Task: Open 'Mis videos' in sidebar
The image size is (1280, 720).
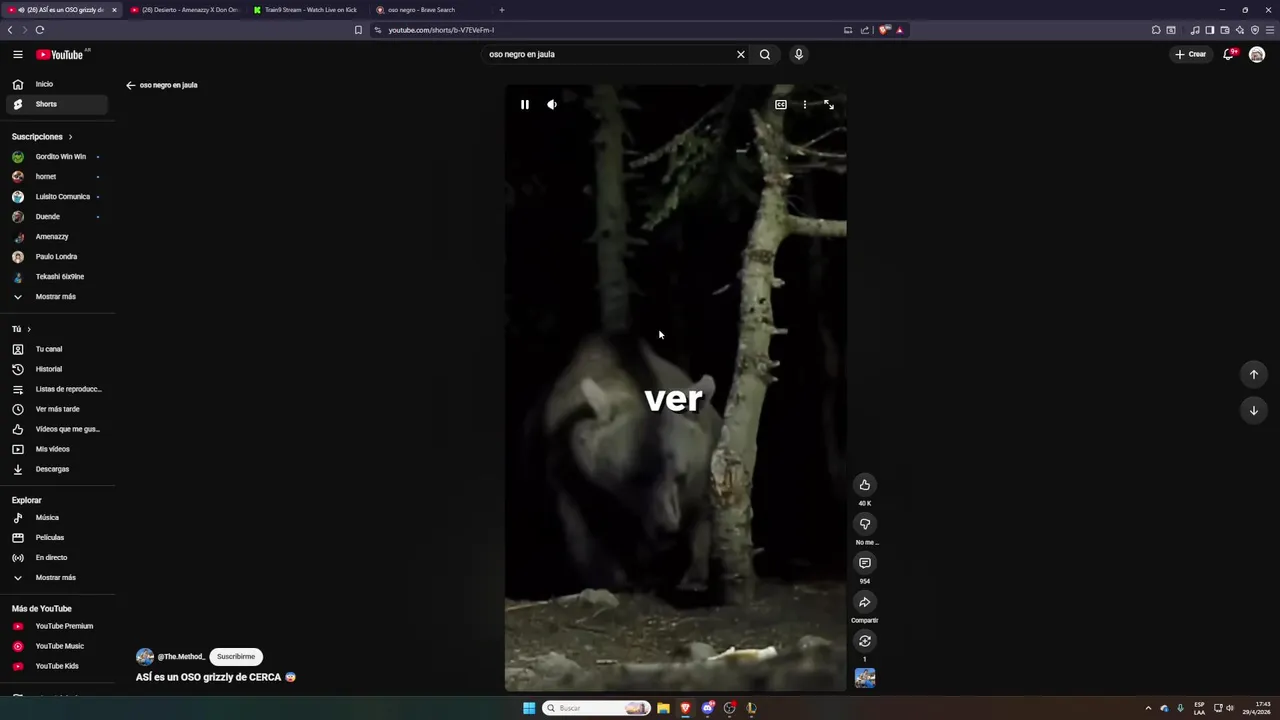Action: tap(56, 449)
